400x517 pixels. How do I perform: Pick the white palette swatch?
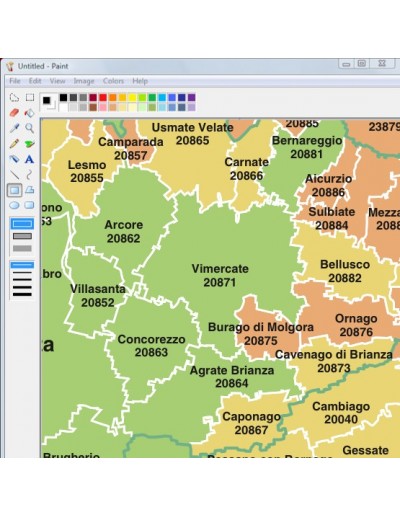coord(63,107)
